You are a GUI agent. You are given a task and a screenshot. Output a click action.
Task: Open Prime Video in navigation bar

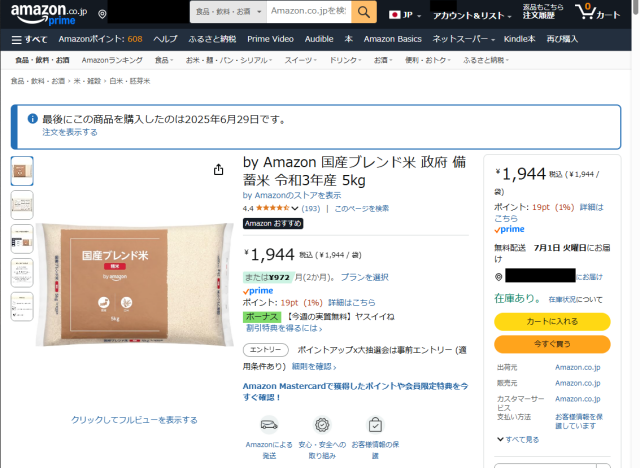point(270,39)
